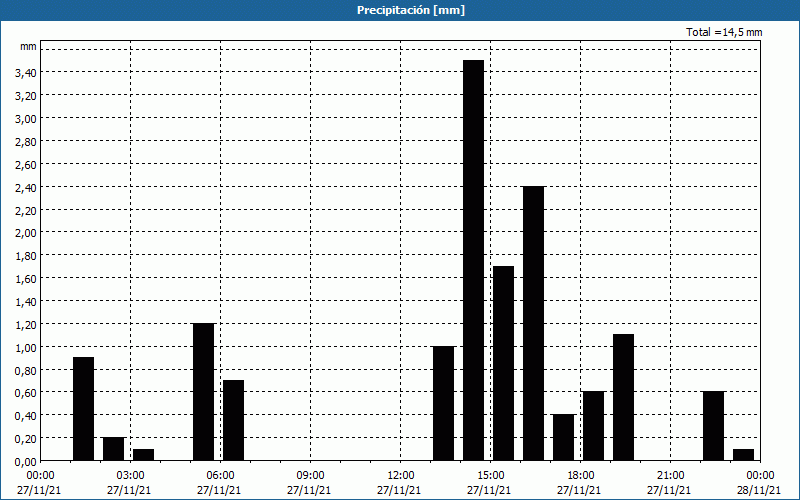Select the 1,80 y-axis label
The width and height of the screenshot is (800, 500).
(x=26, y=256)
